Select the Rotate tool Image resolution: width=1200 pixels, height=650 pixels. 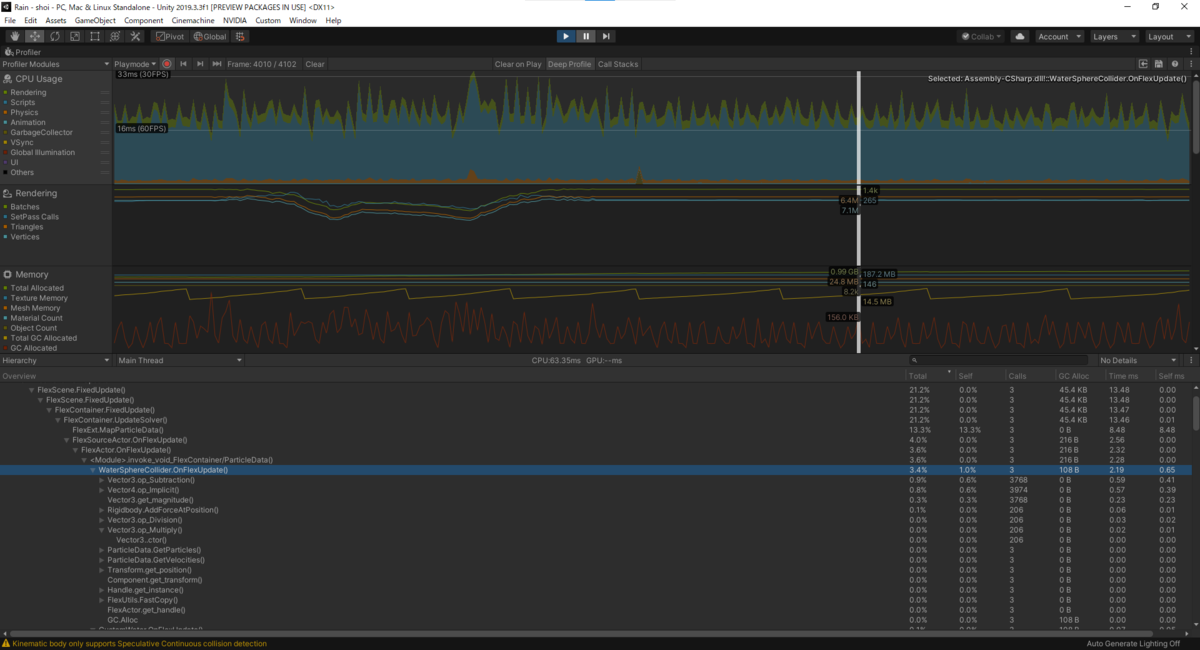coord(55,36)
